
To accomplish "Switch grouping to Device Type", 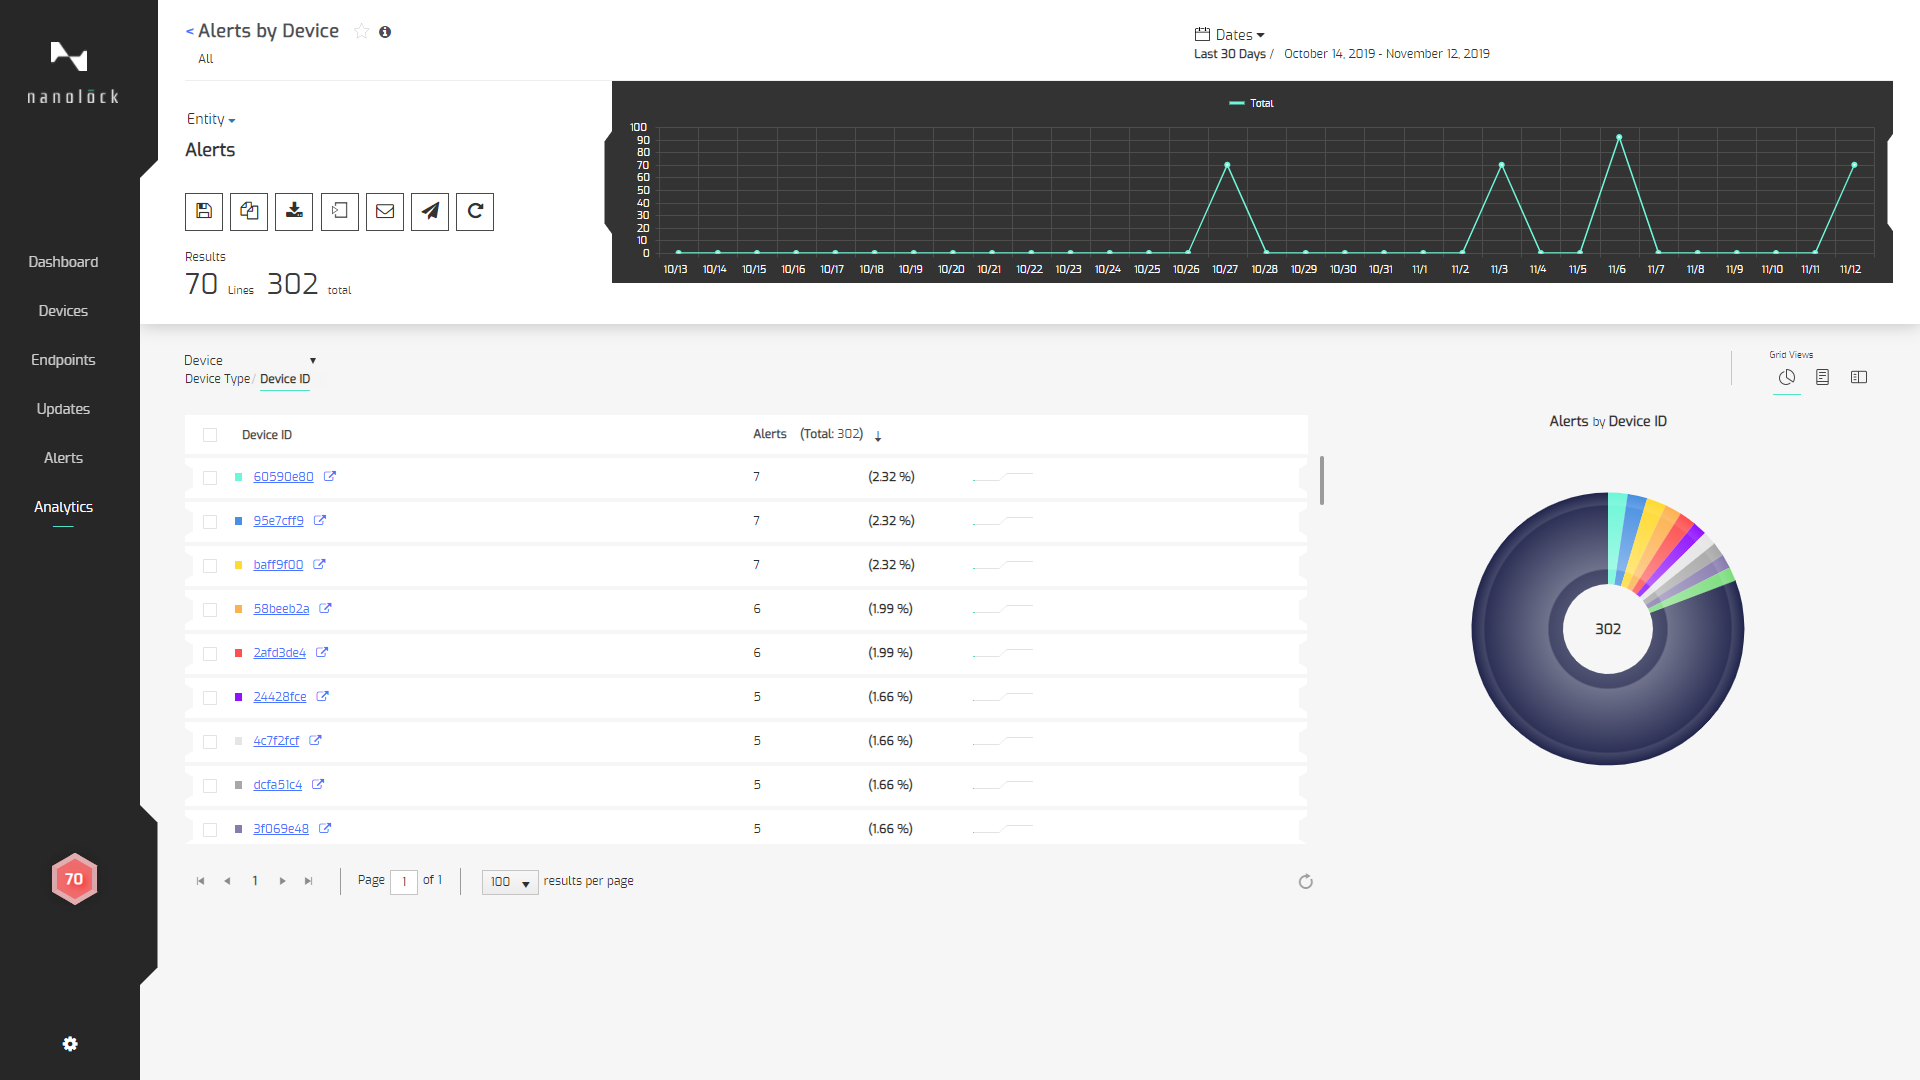I will tap(217, 379).
